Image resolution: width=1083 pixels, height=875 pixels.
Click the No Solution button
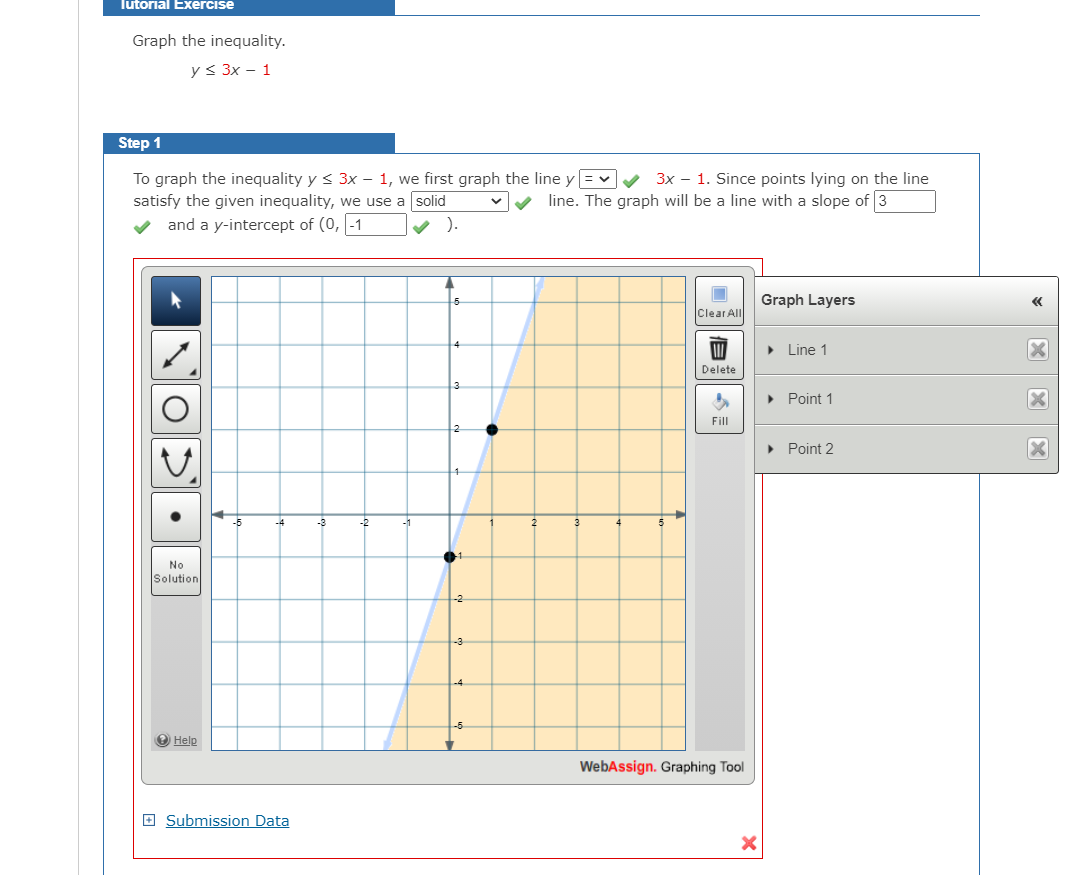[x=175, y=571]
